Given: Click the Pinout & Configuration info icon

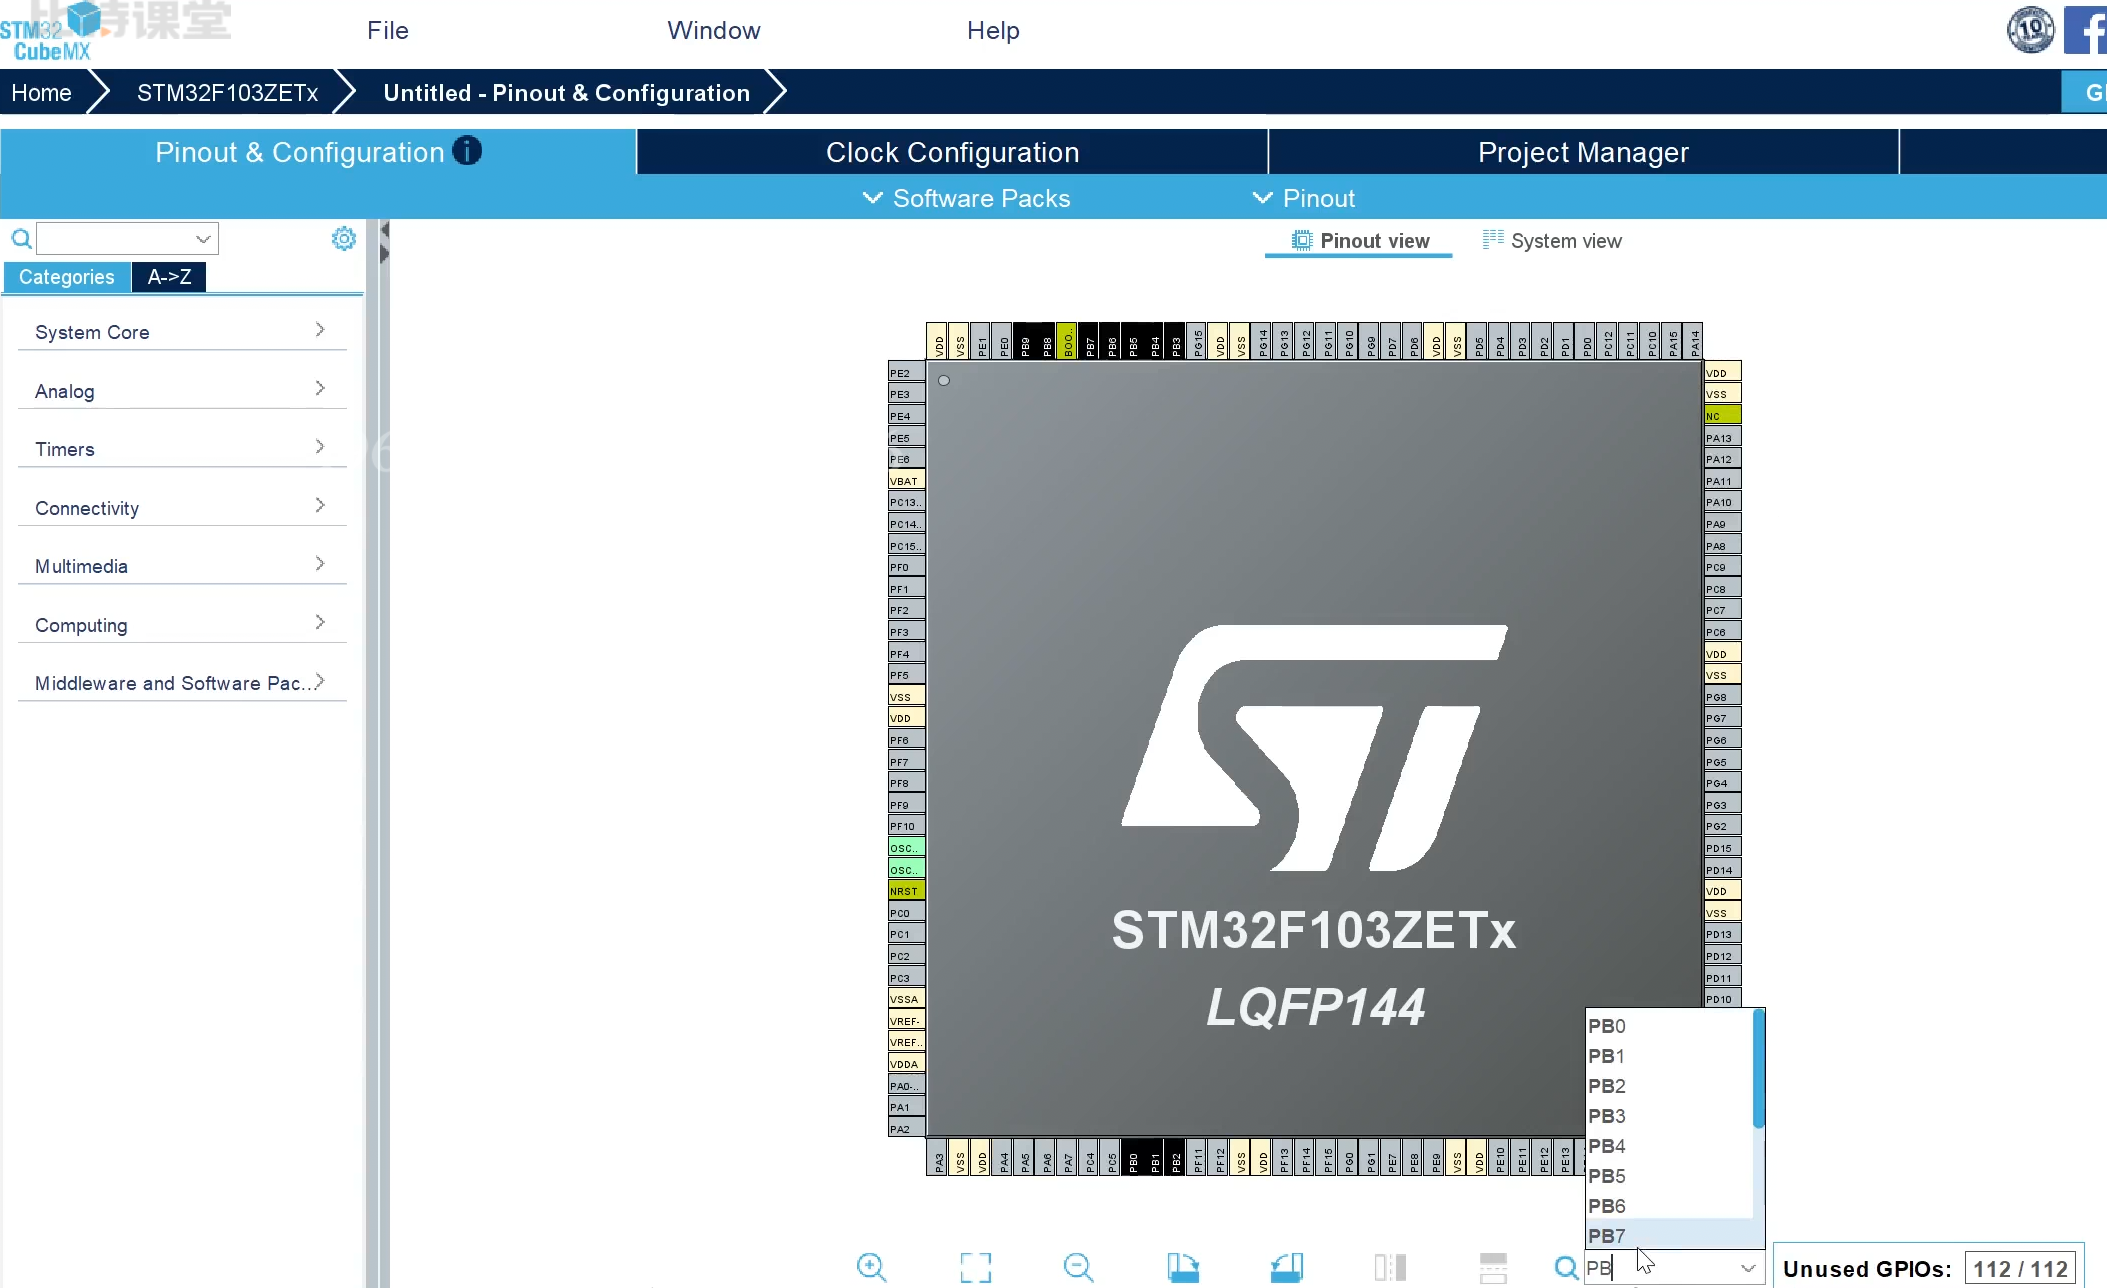Looking at the screenshot, I should click(x=467, y=151).
